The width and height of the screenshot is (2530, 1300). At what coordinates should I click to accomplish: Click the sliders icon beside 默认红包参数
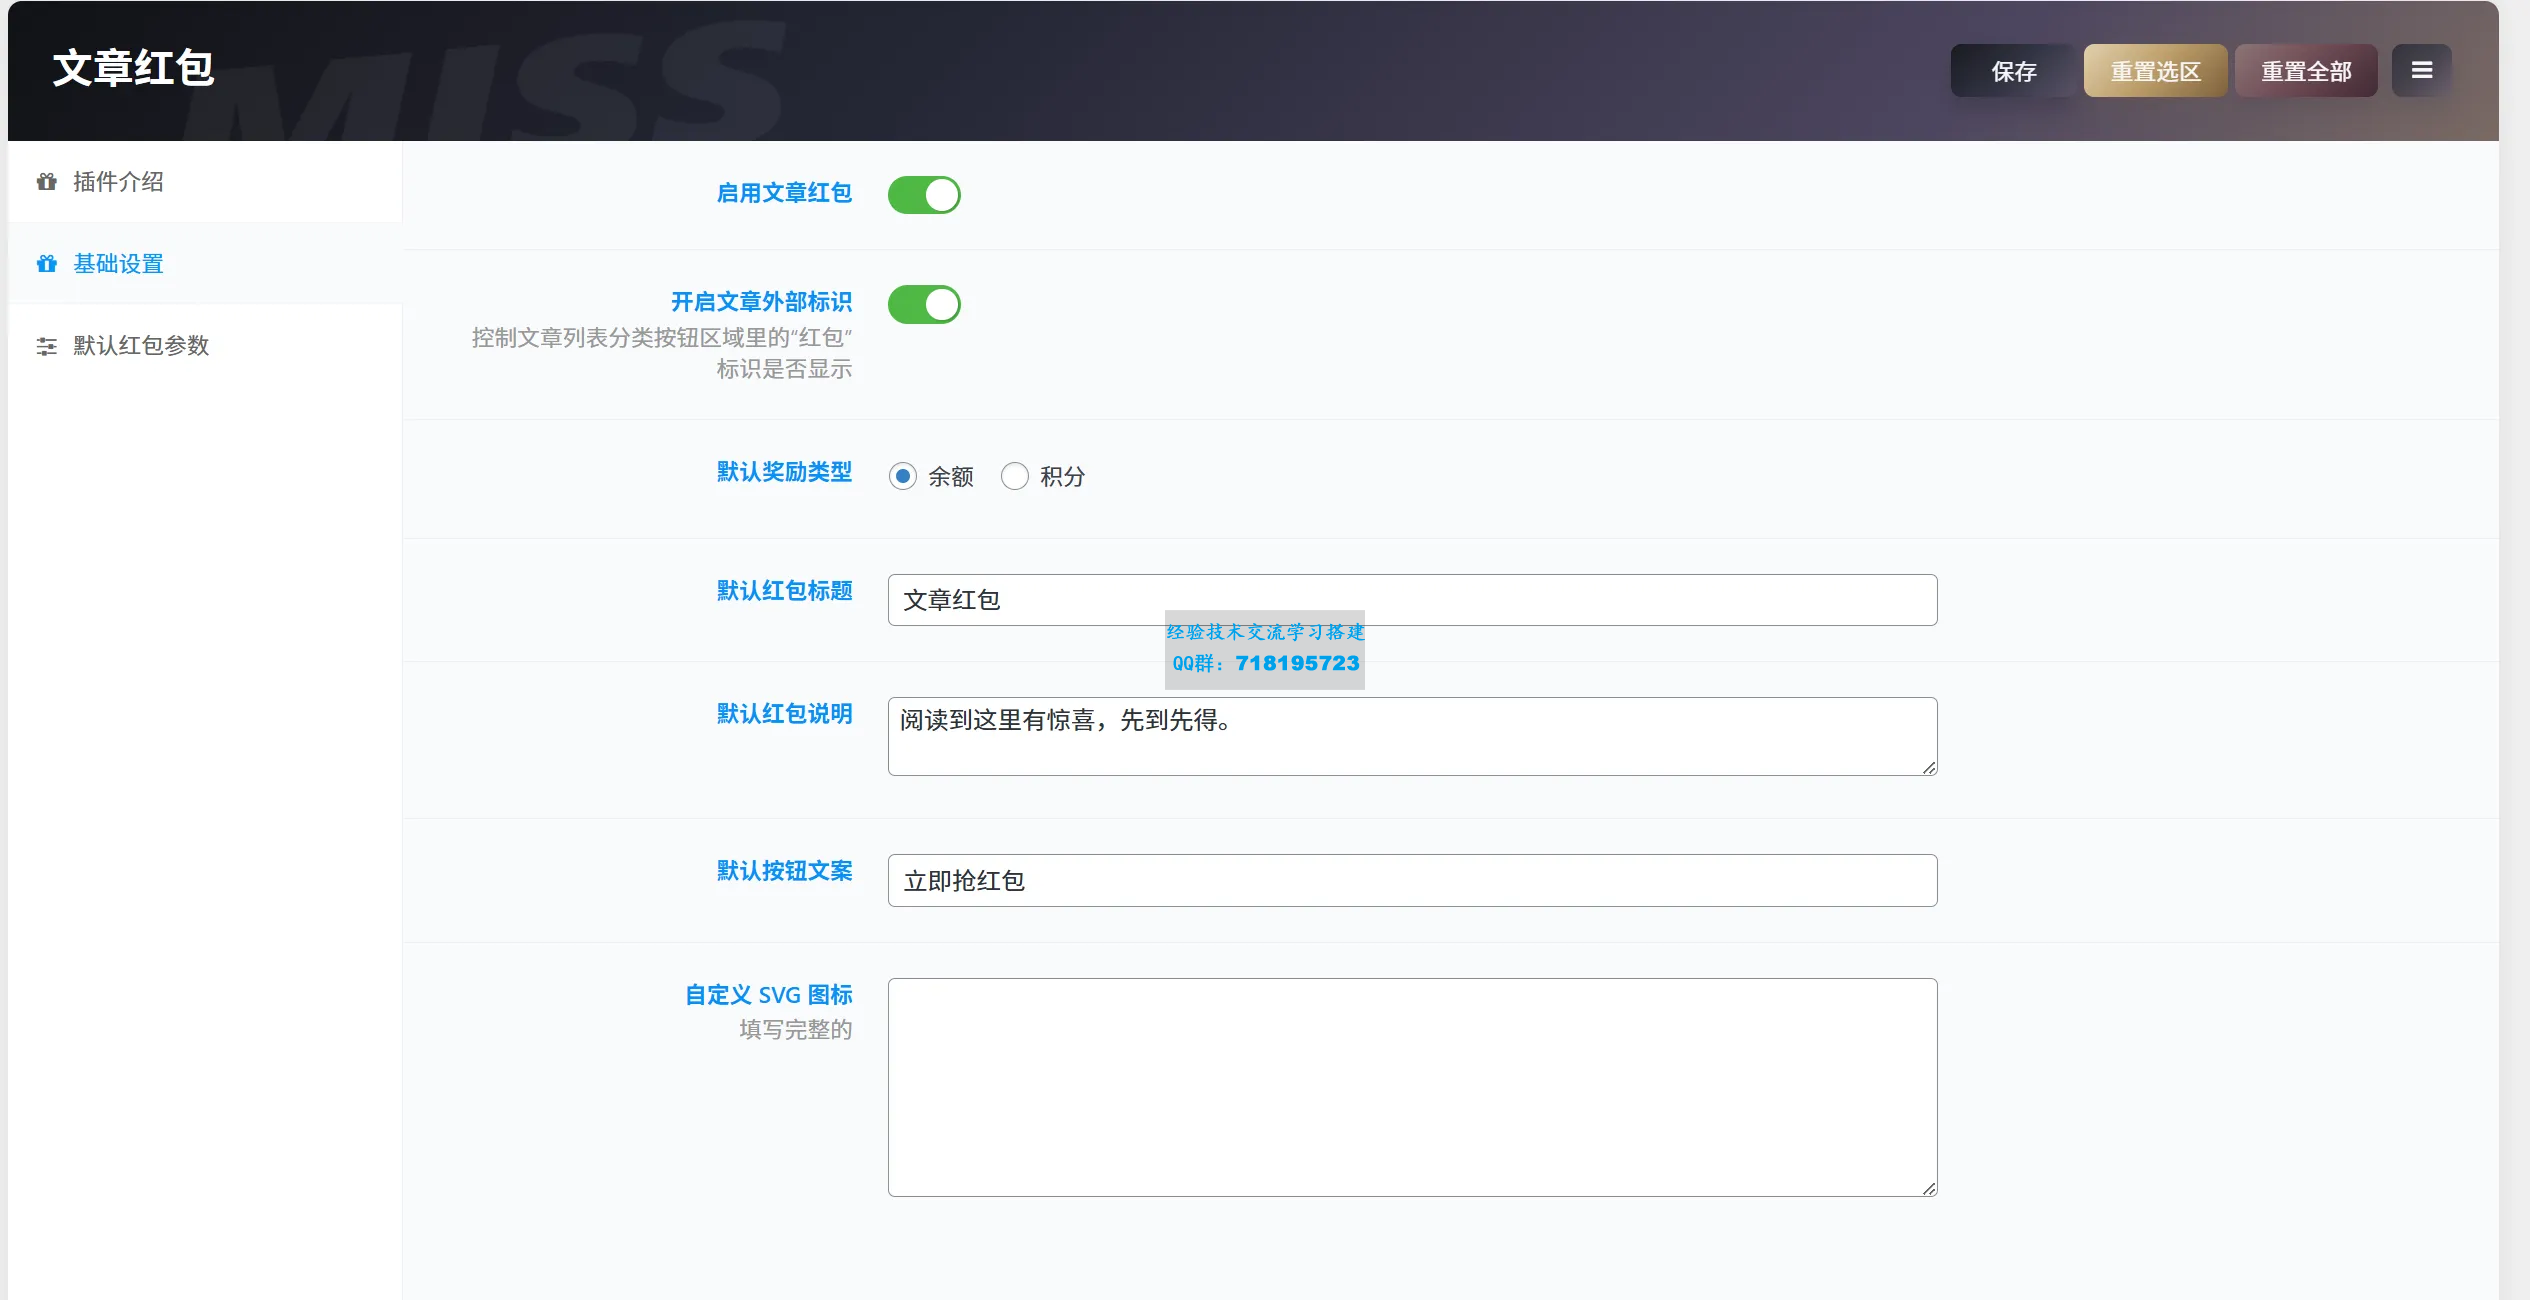pyautogui.click(x=47, y=346)
